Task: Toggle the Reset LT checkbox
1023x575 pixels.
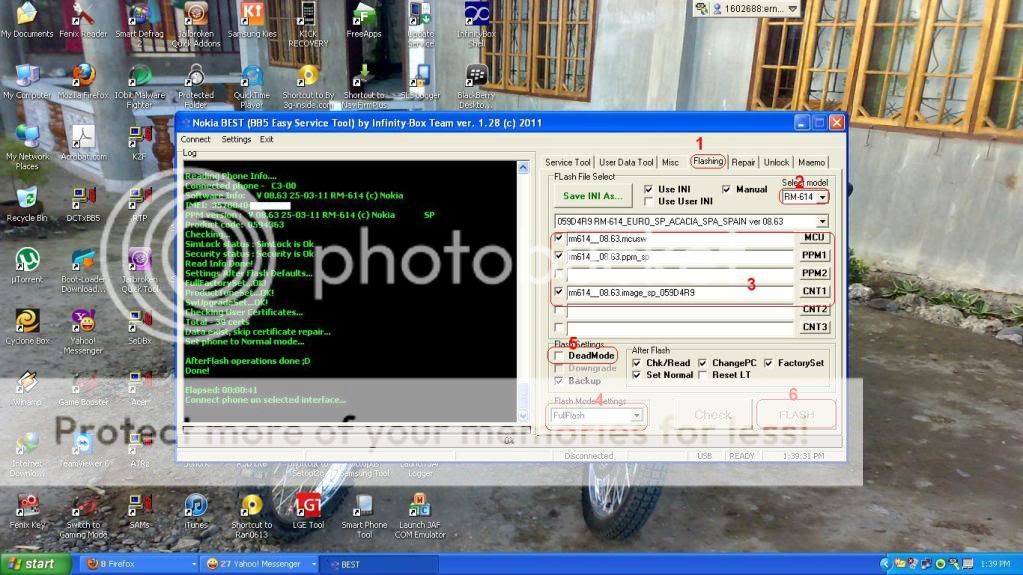Action: pos(703,375)
